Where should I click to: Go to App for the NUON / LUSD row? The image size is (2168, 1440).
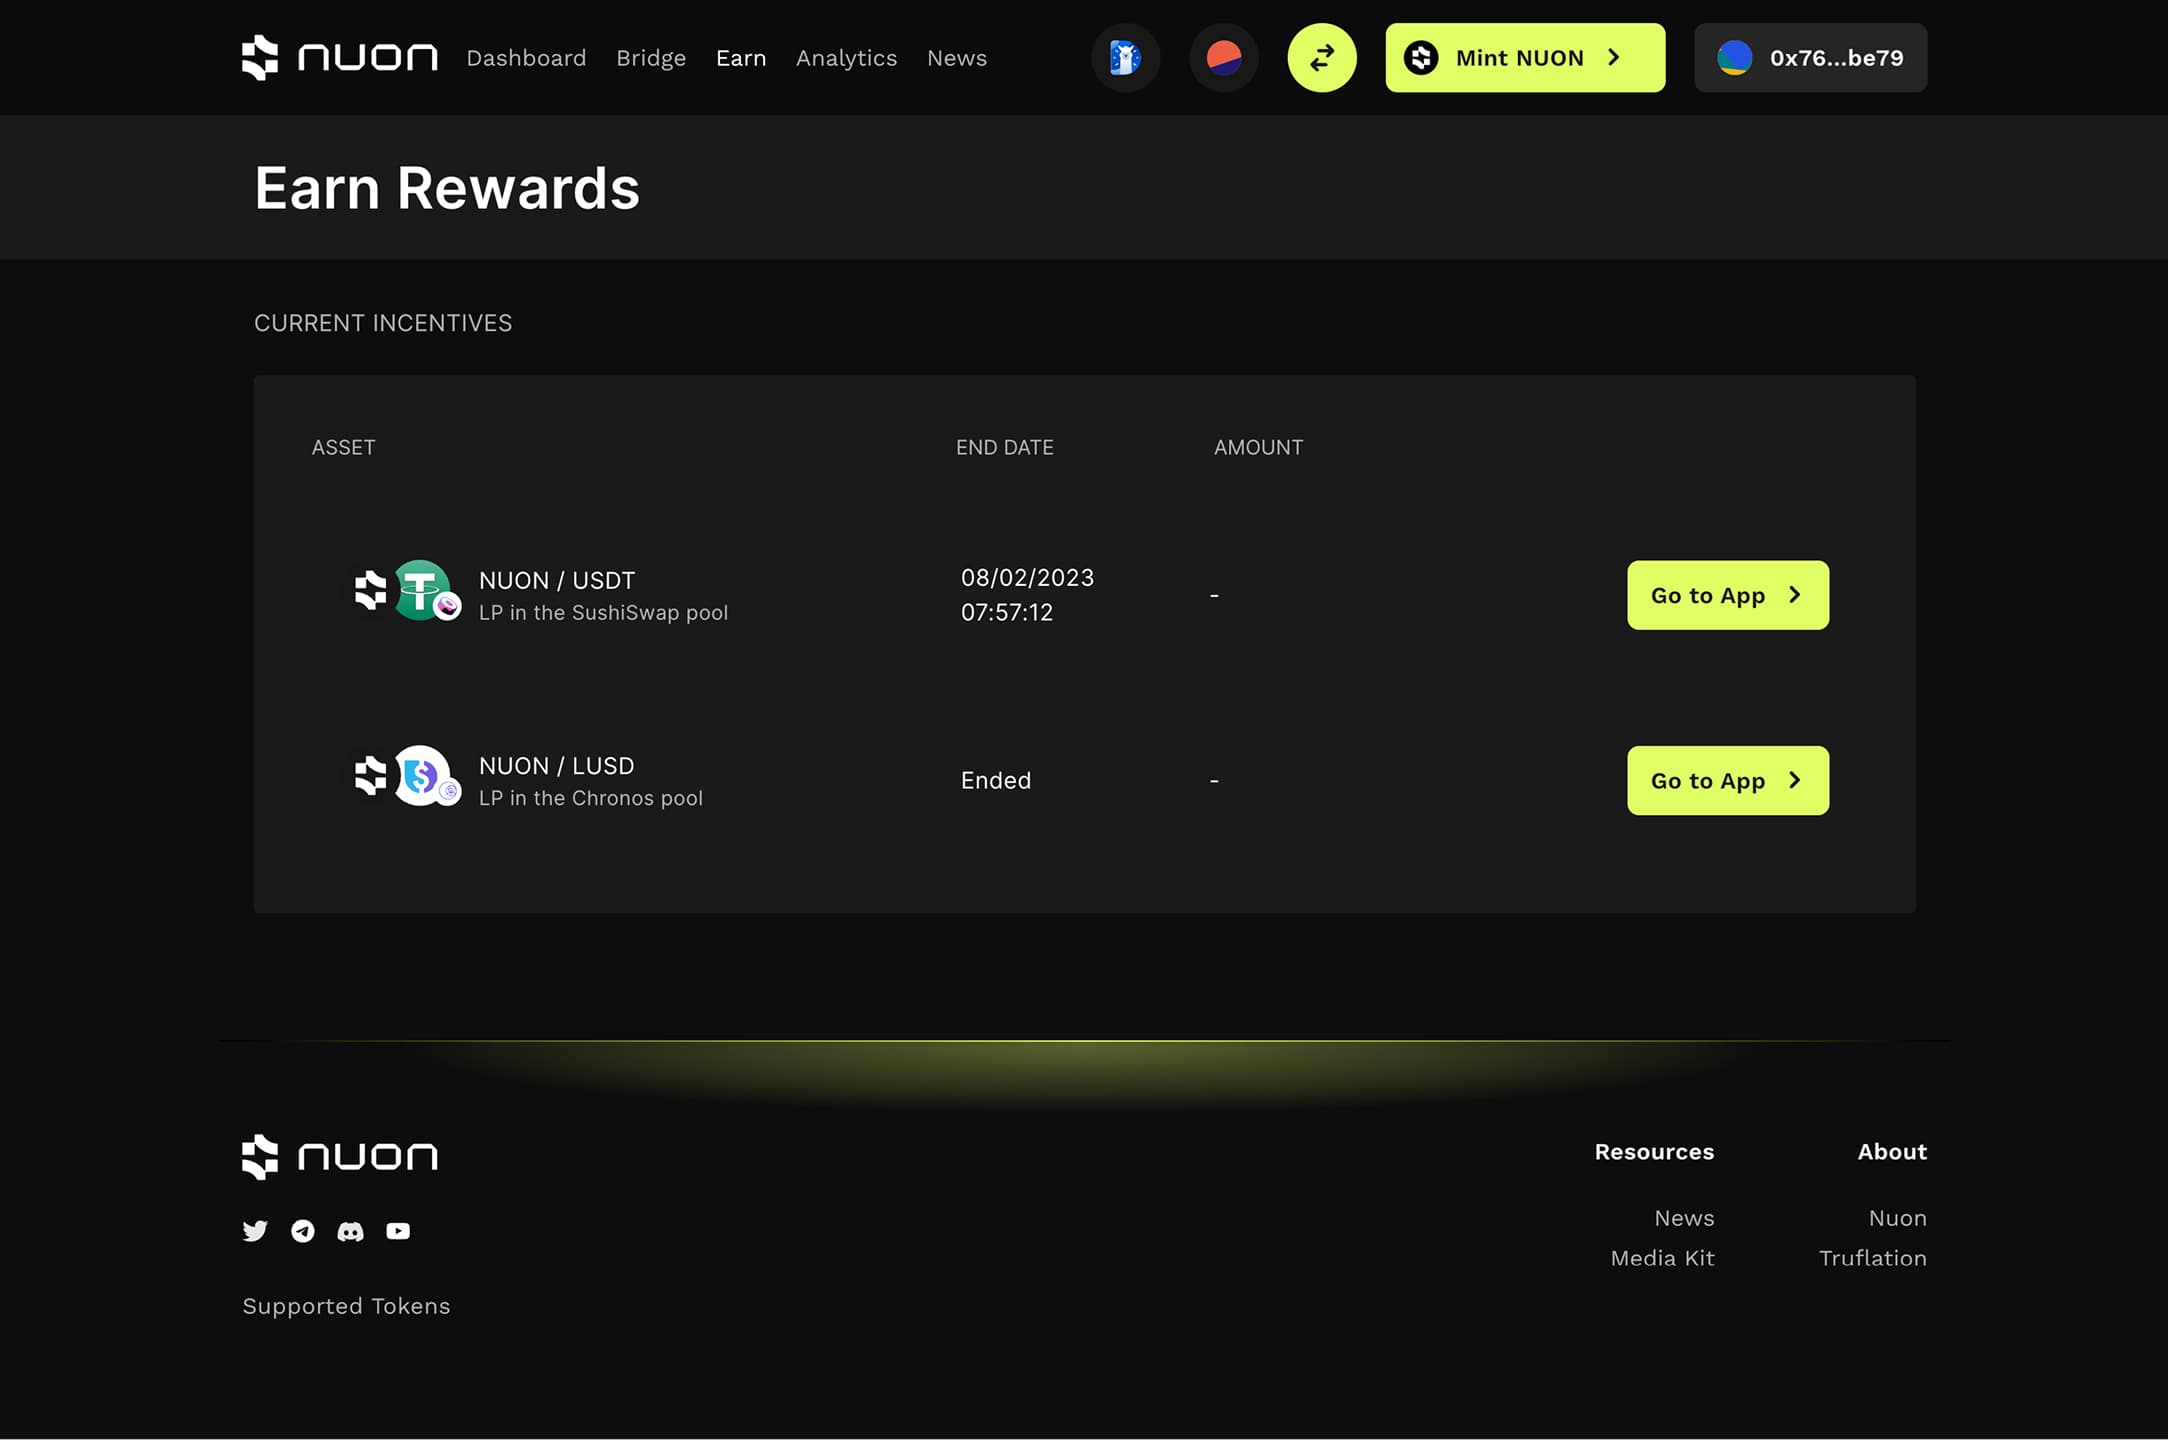[x=1728, y=781]
